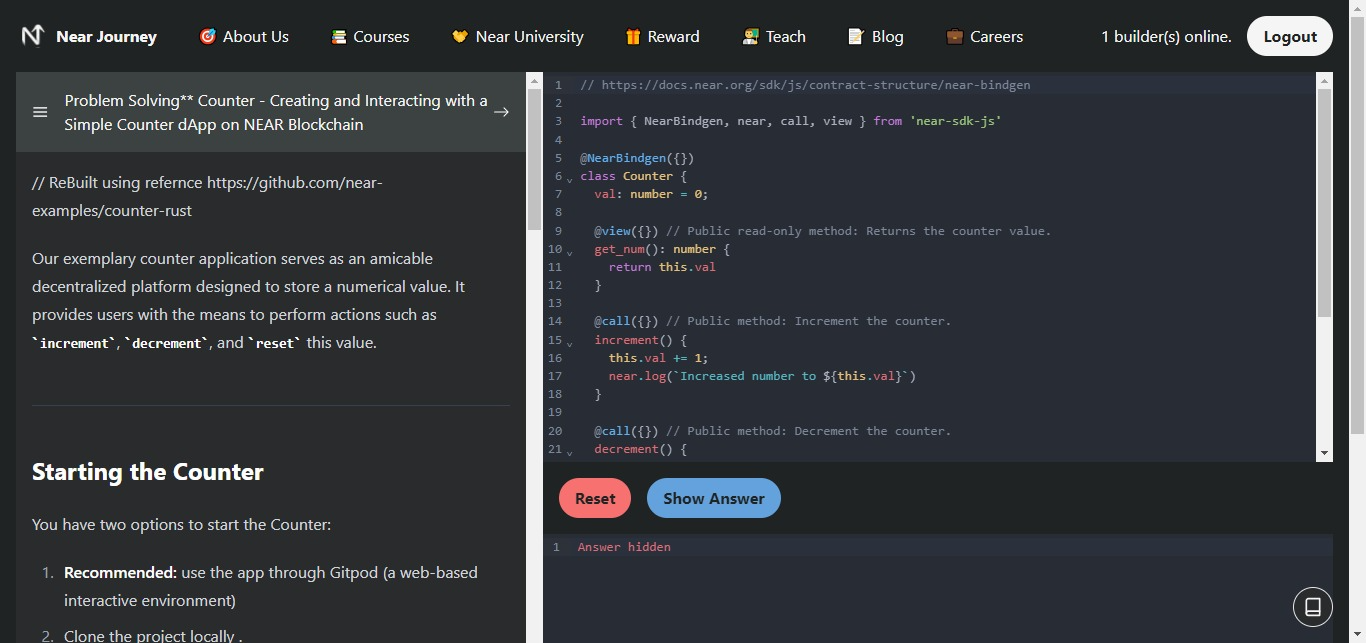Click the code editor scroll up arrow
1366x643 pixels.
click(x=1325, y=80)
